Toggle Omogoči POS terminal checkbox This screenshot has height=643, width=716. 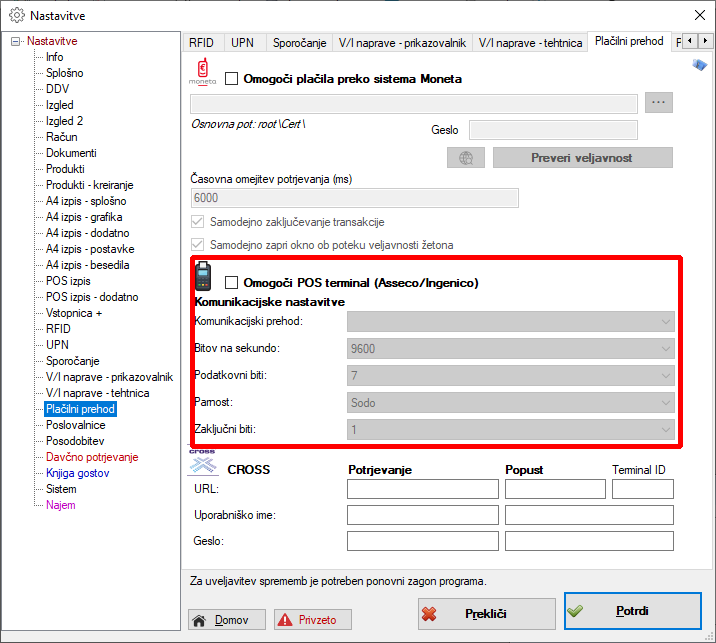coord(232,283)
